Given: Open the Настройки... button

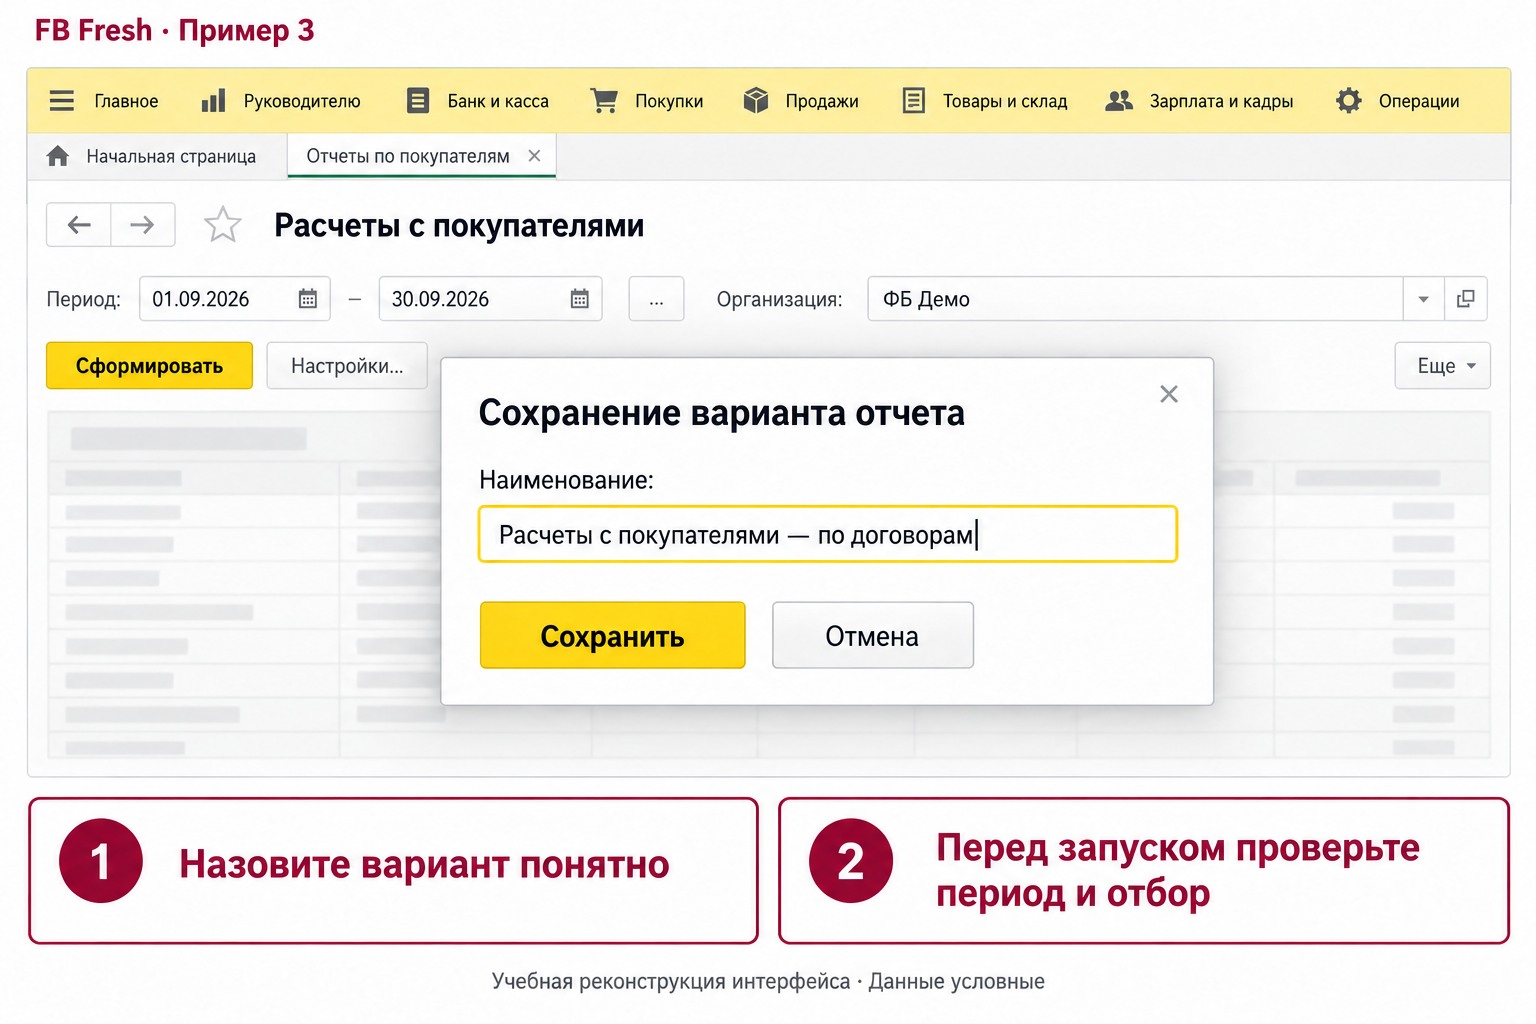Looking at the screenshot, I should point(347,366).
